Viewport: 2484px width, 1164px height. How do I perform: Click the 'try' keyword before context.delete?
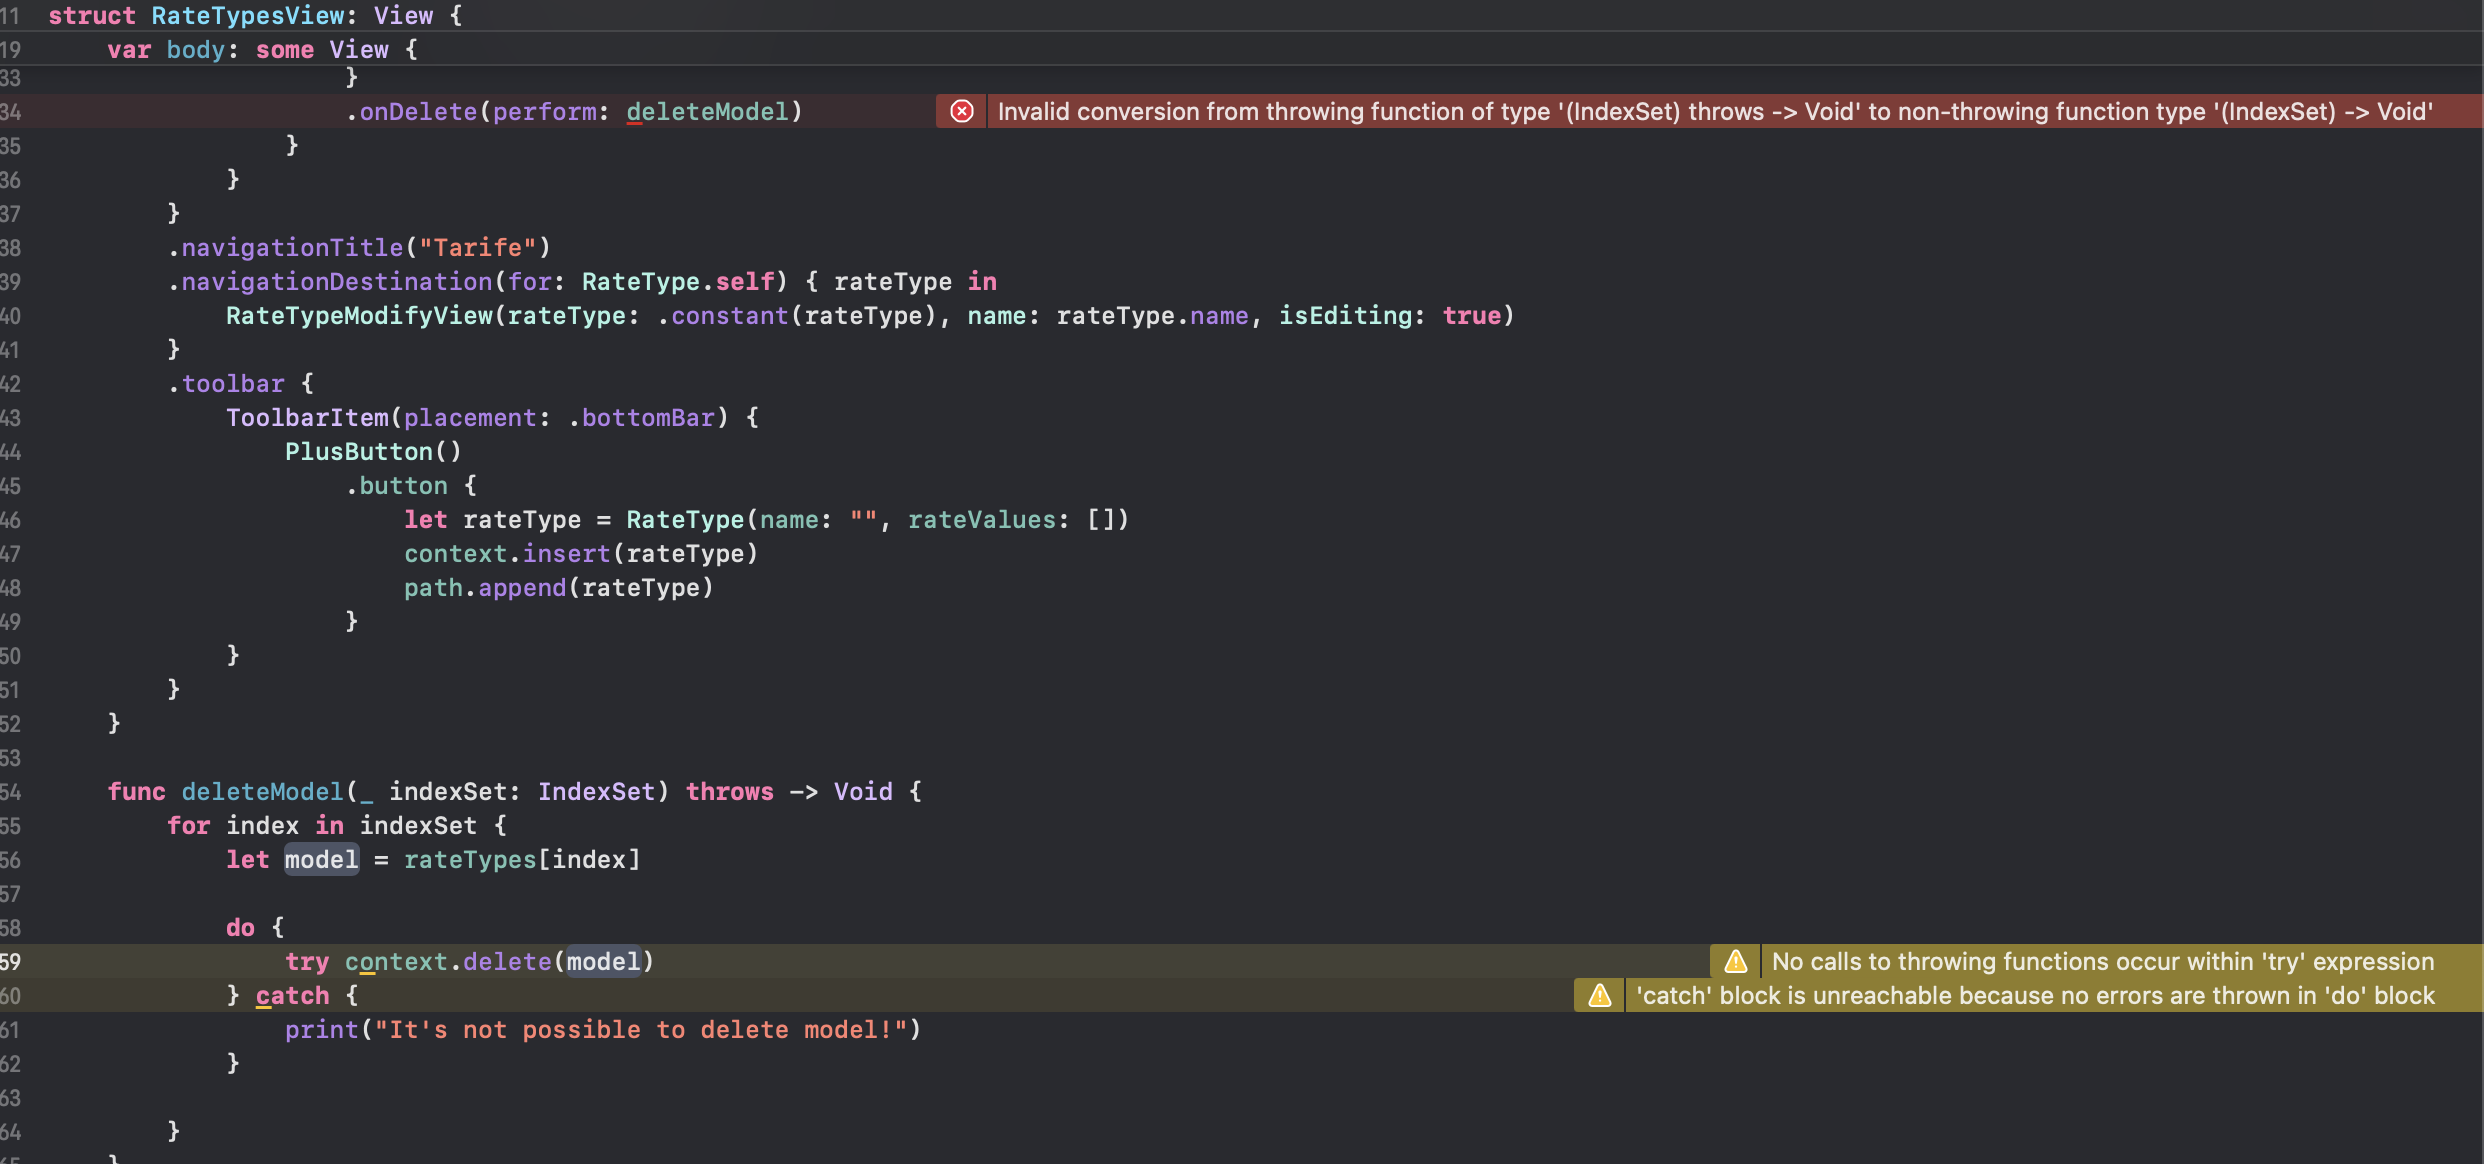coord(306,961)
